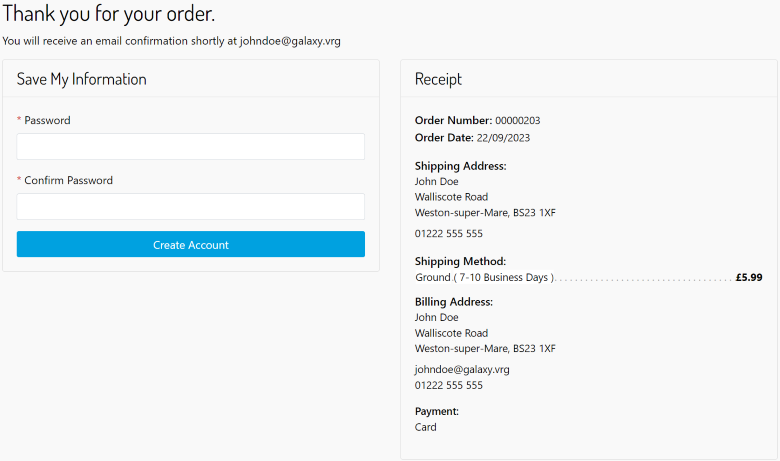Click the Ground shipping method line

tap(484, 277)
